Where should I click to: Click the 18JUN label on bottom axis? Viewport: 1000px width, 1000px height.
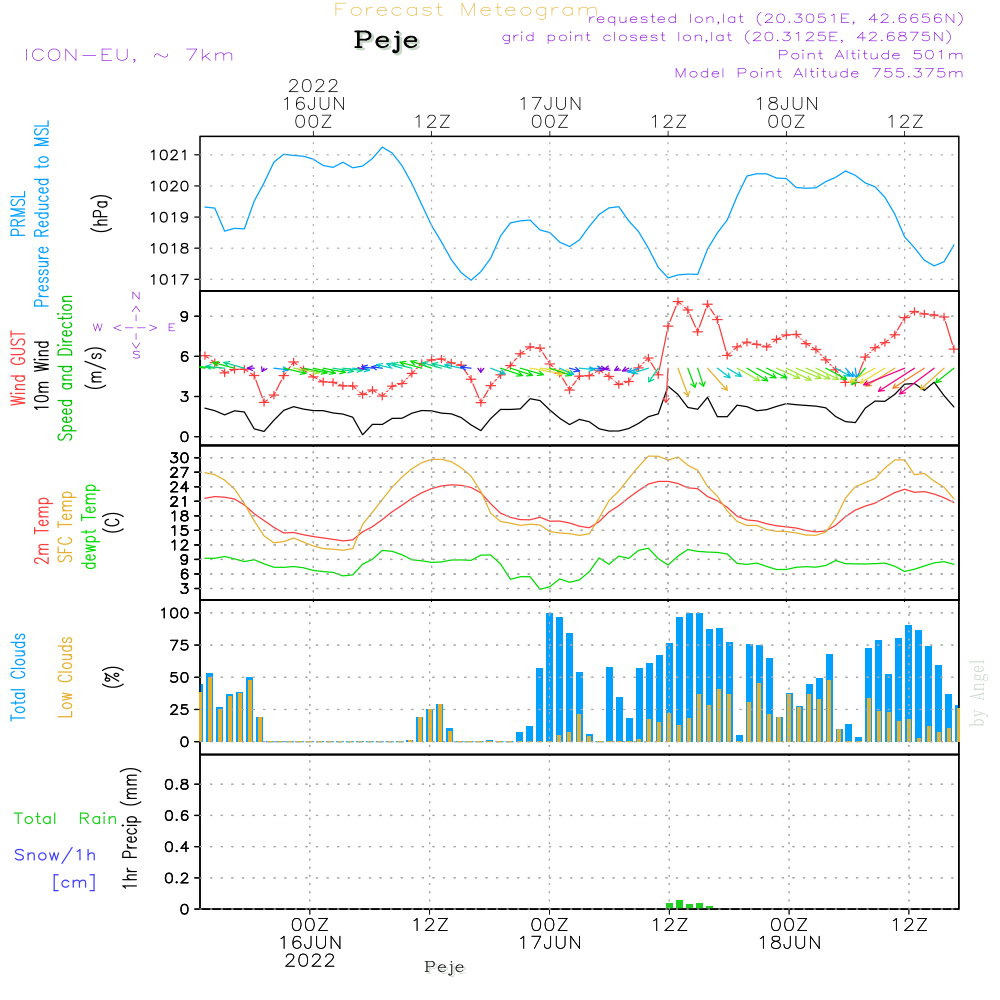[x=788, y=942]
